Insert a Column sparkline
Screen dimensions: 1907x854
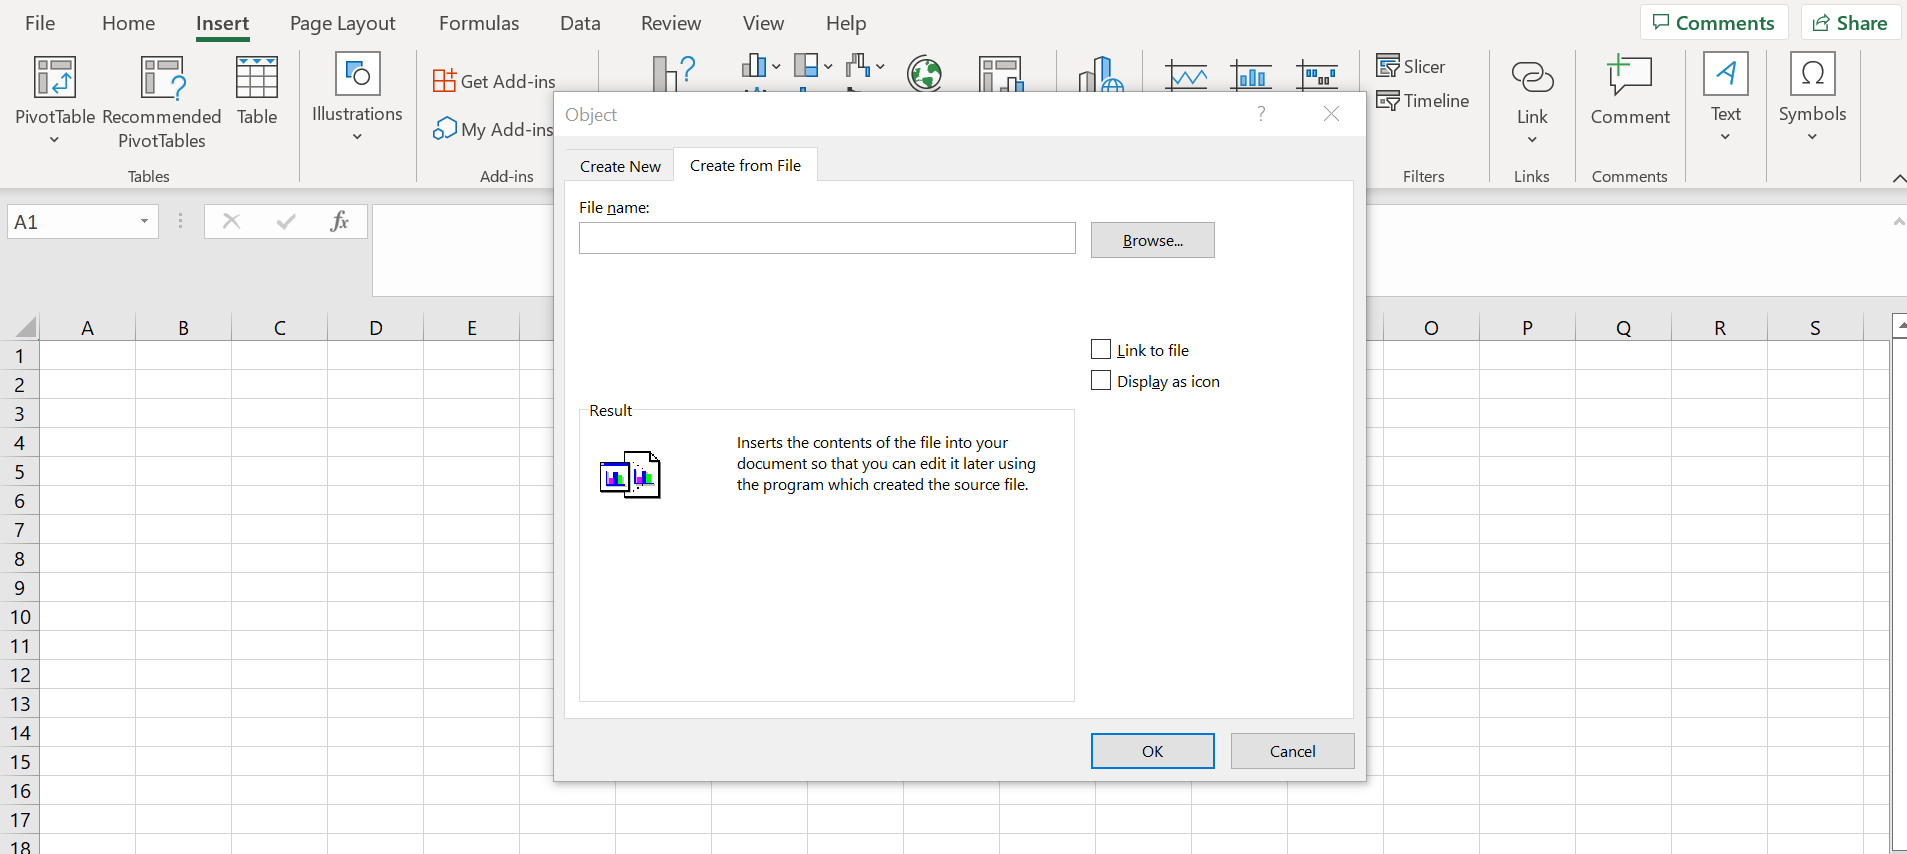(1251, 75)
